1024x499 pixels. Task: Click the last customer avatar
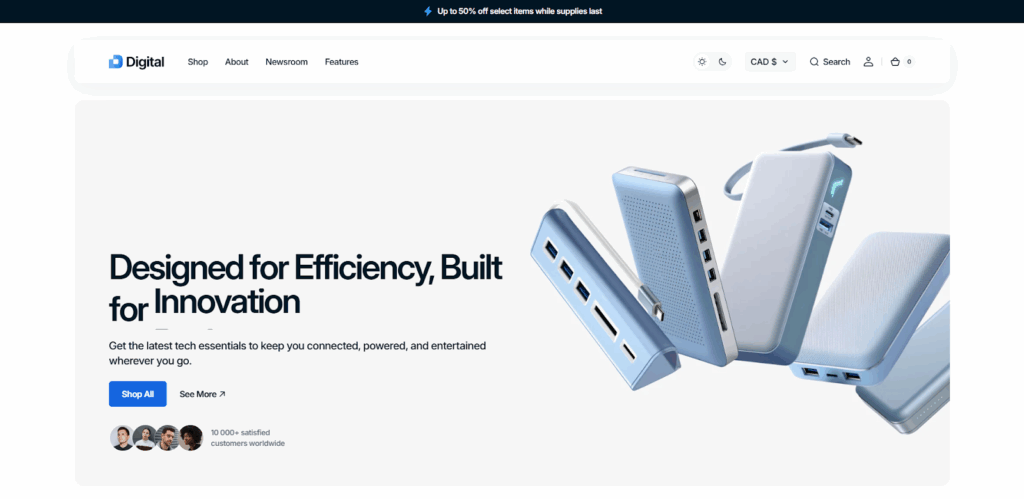tap(190, 438)
